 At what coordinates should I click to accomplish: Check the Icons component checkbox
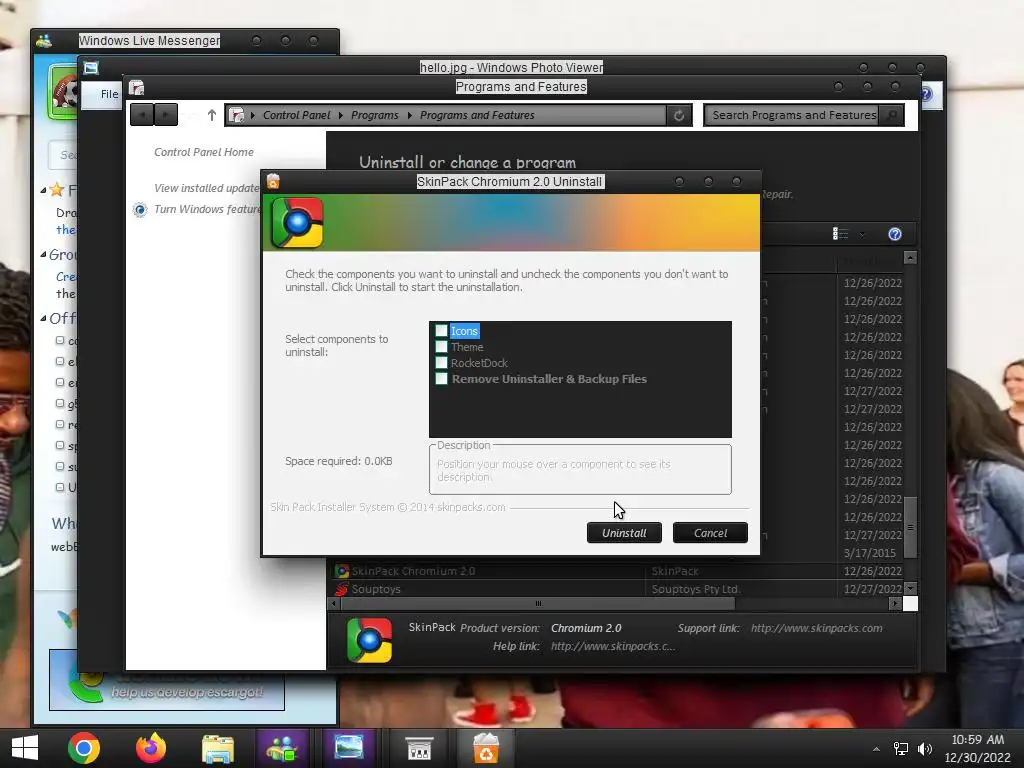coord(441,331)
